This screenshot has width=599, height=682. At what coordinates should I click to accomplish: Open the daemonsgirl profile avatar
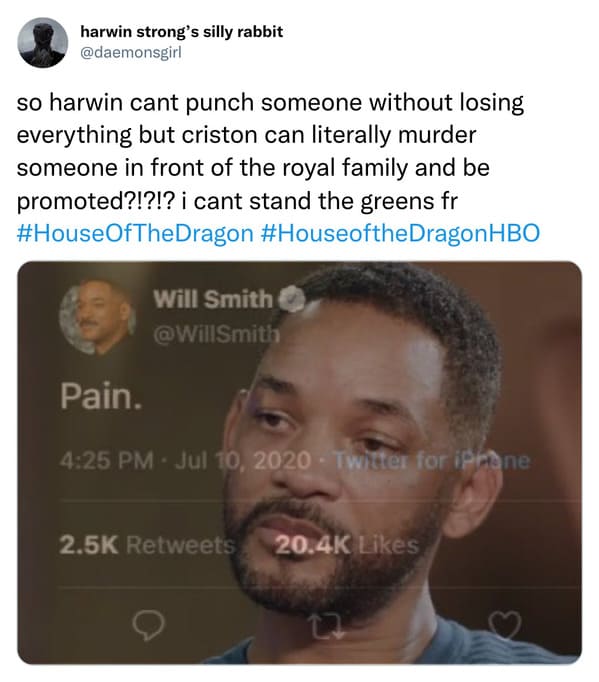click(x=43, y=43)
